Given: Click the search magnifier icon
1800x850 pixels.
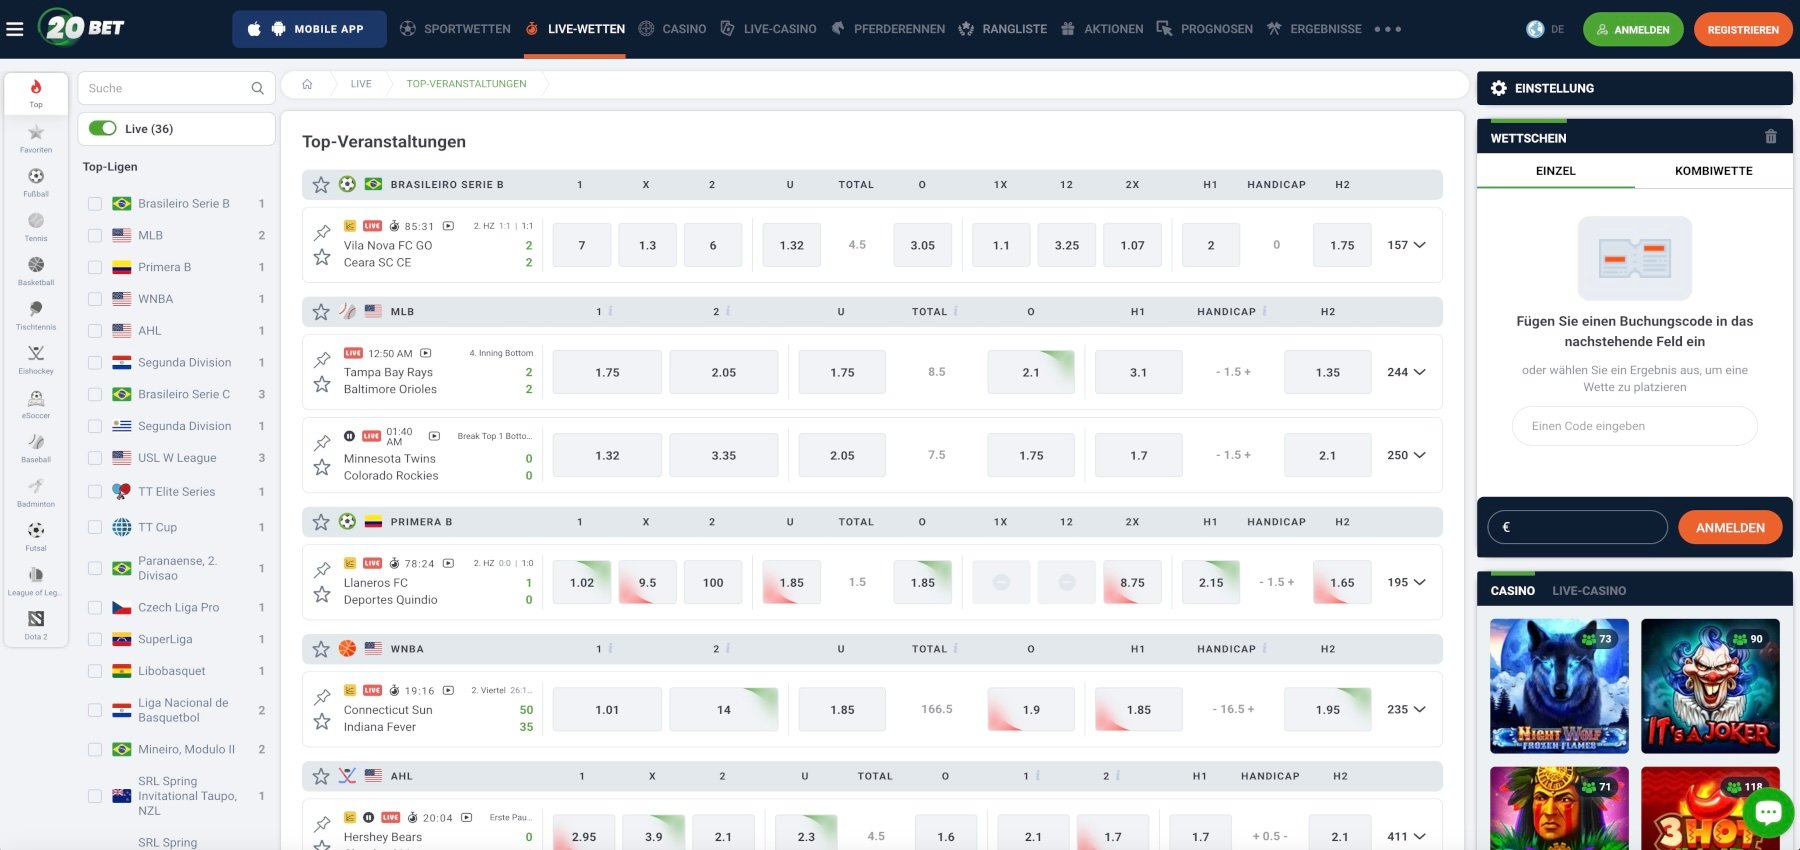Looking at the screenshot, I should [x=257, y=88].
